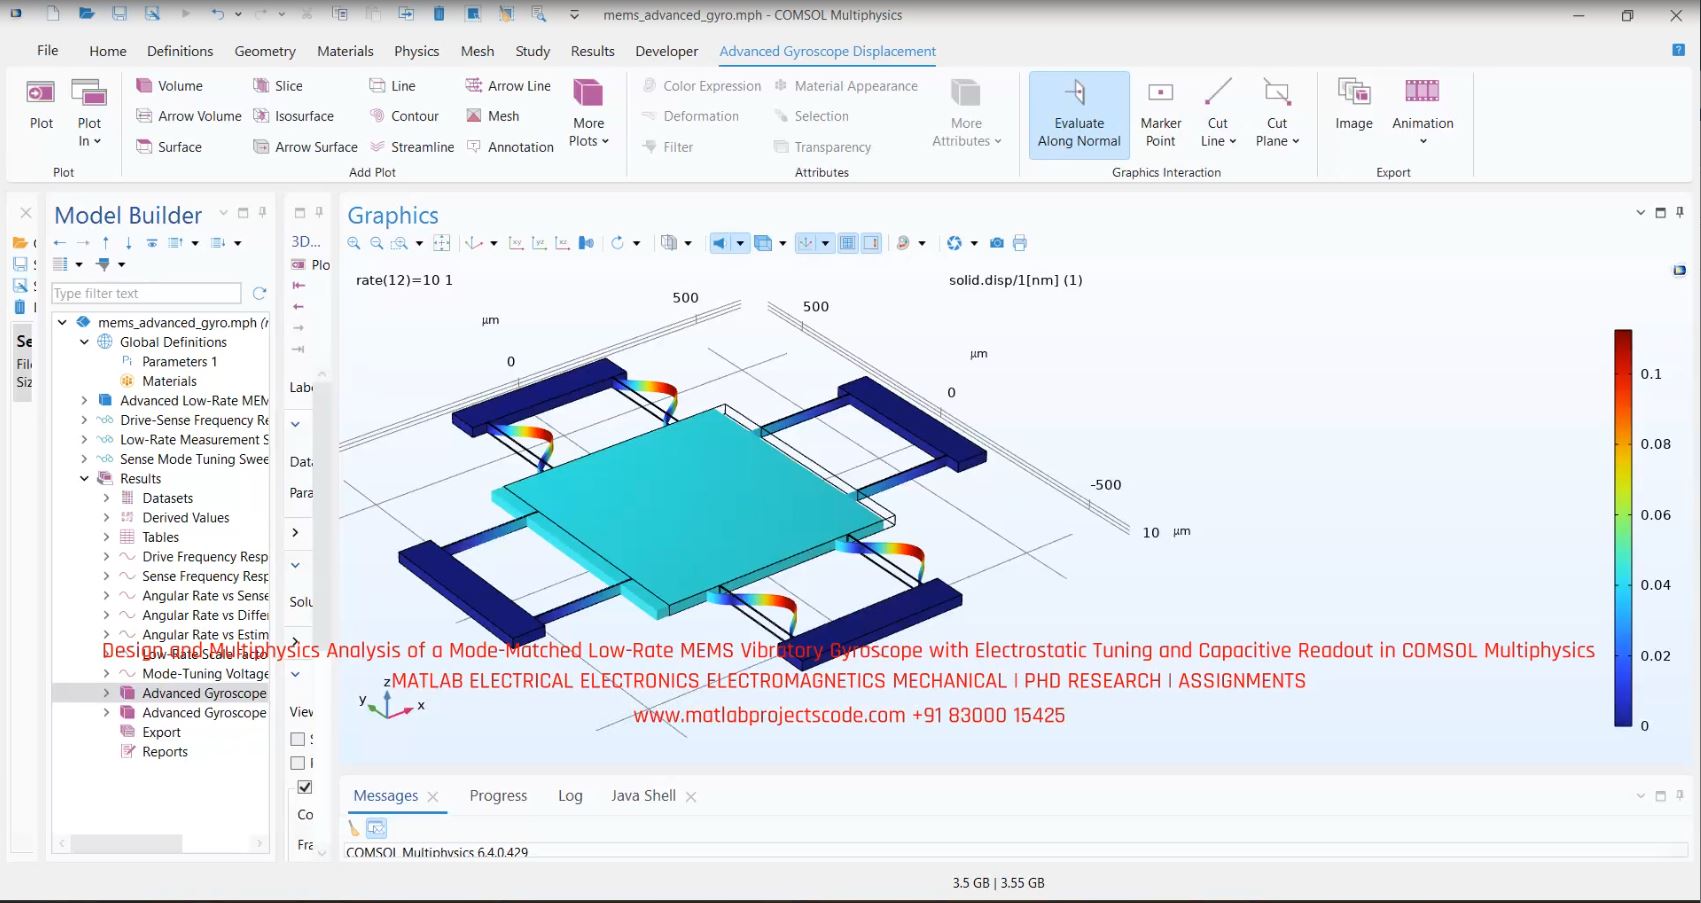Export plot as Image
The height and width of the screenshot is (903, 1701).
pyautogui.click(x=1354, y=104)
